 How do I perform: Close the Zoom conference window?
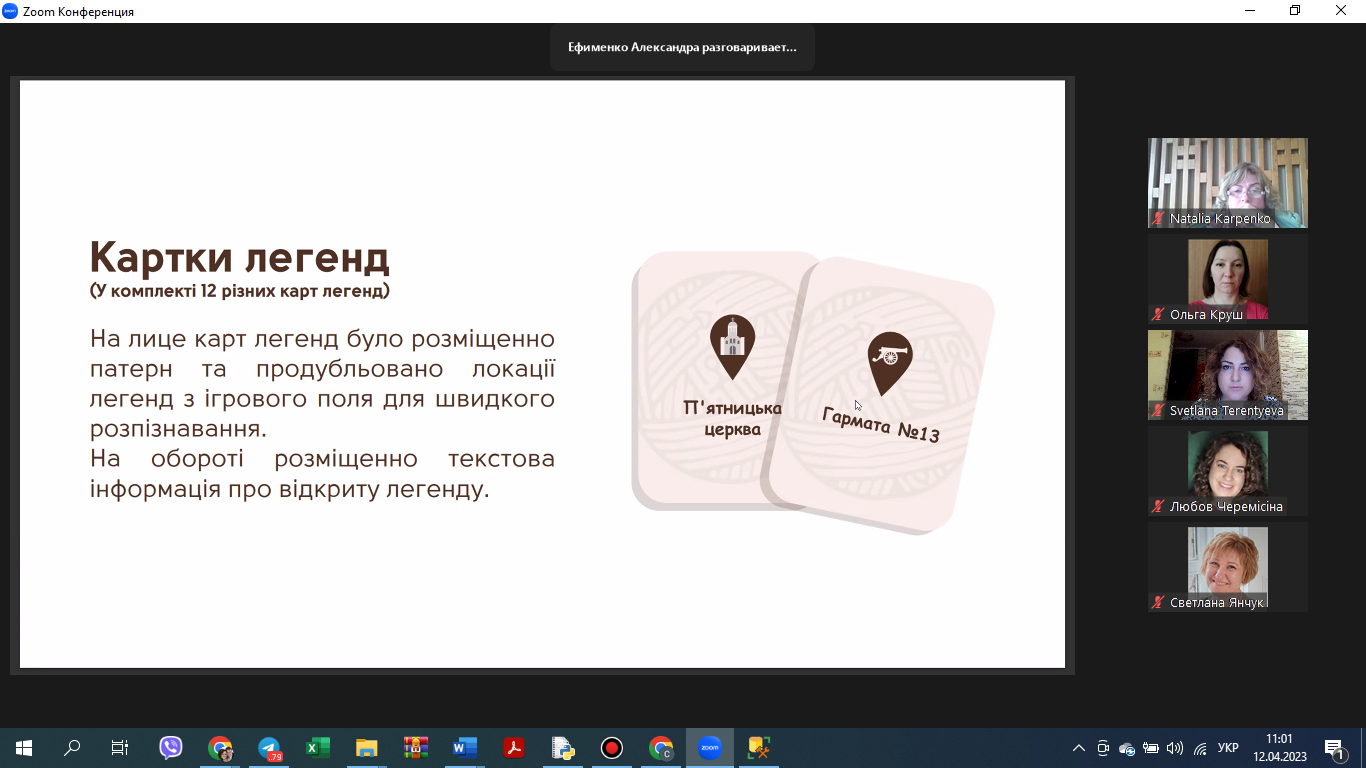pyautogui.click(x=1342, y=11)
